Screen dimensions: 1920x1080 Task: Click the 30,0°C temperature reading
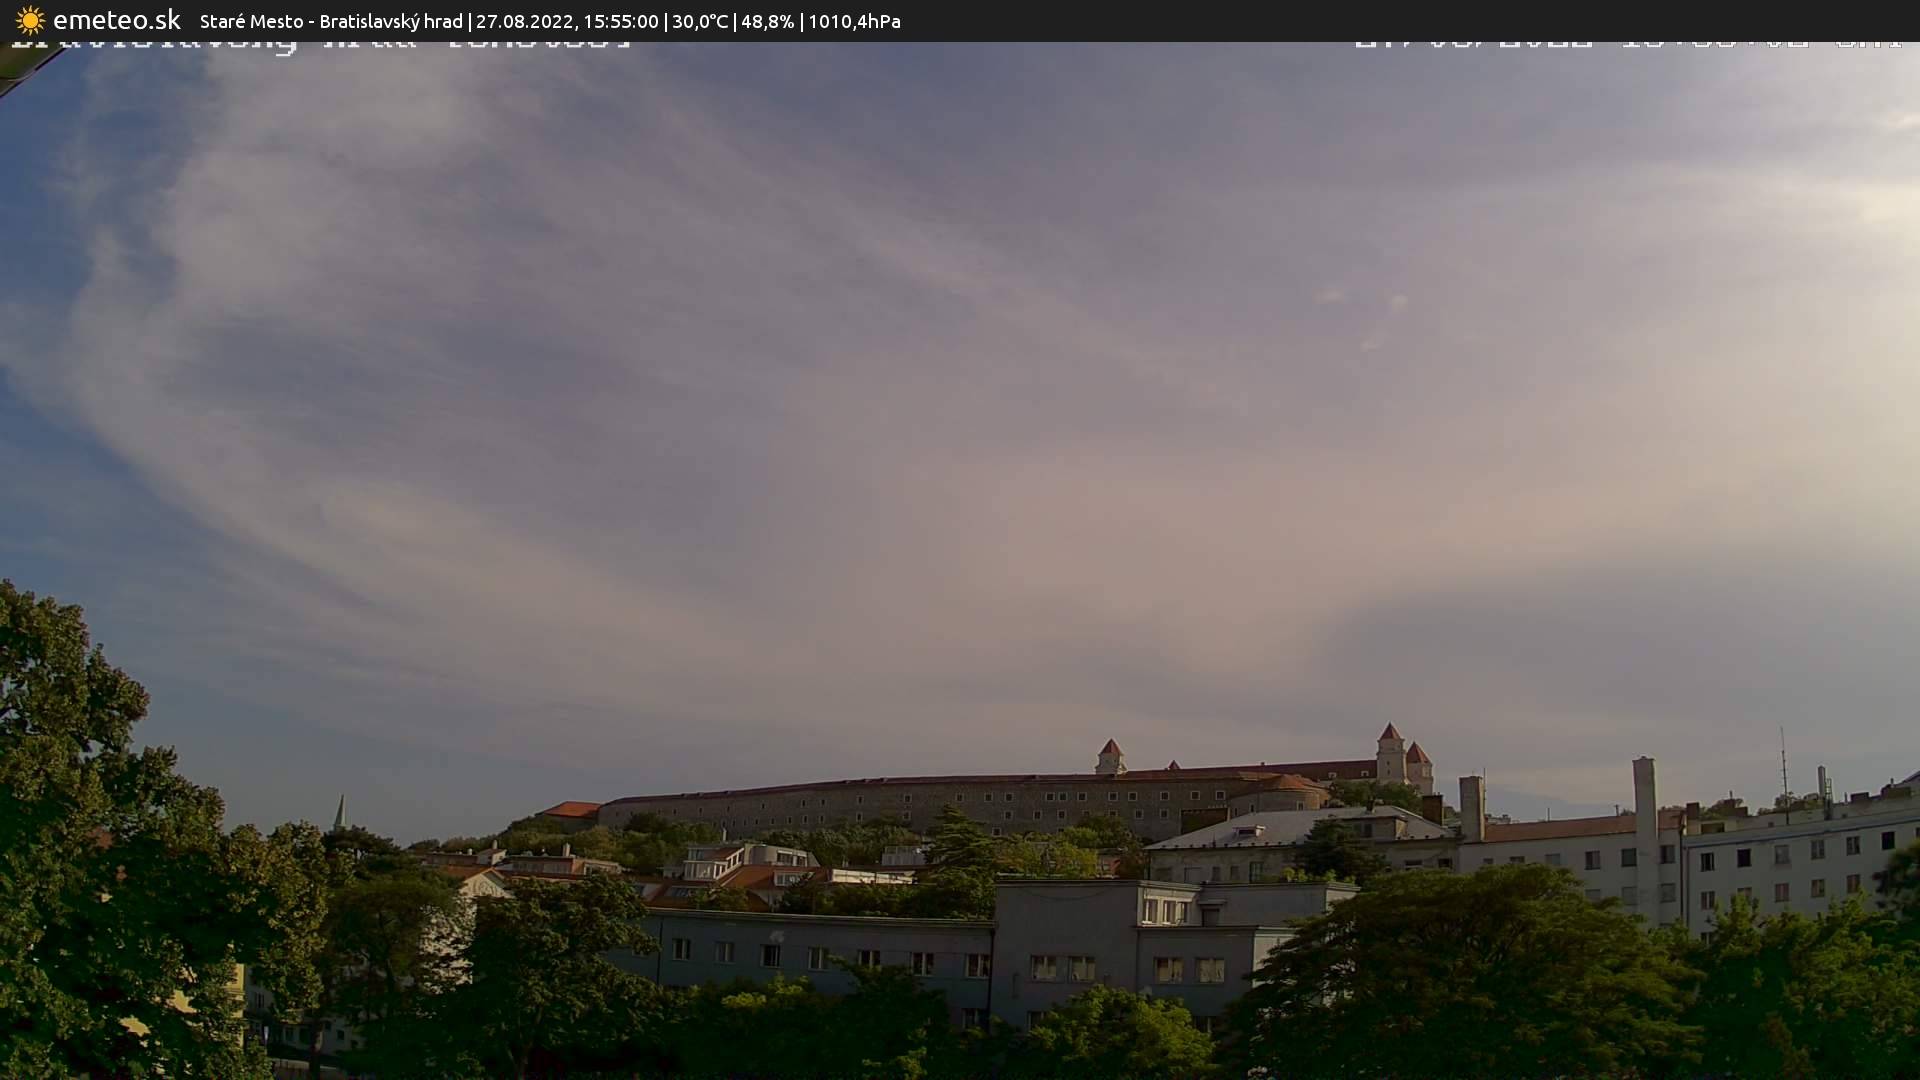click(700, 22)
